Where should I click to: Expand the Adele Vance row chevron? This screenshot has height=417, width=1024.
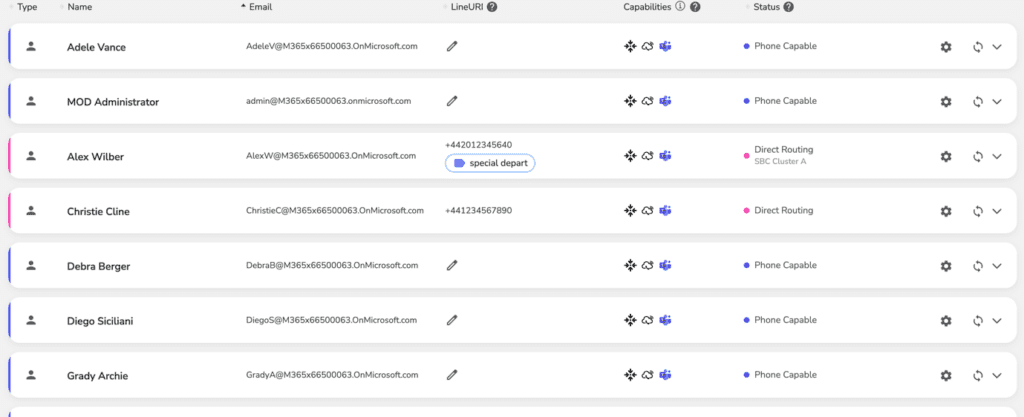pos(997,47)
